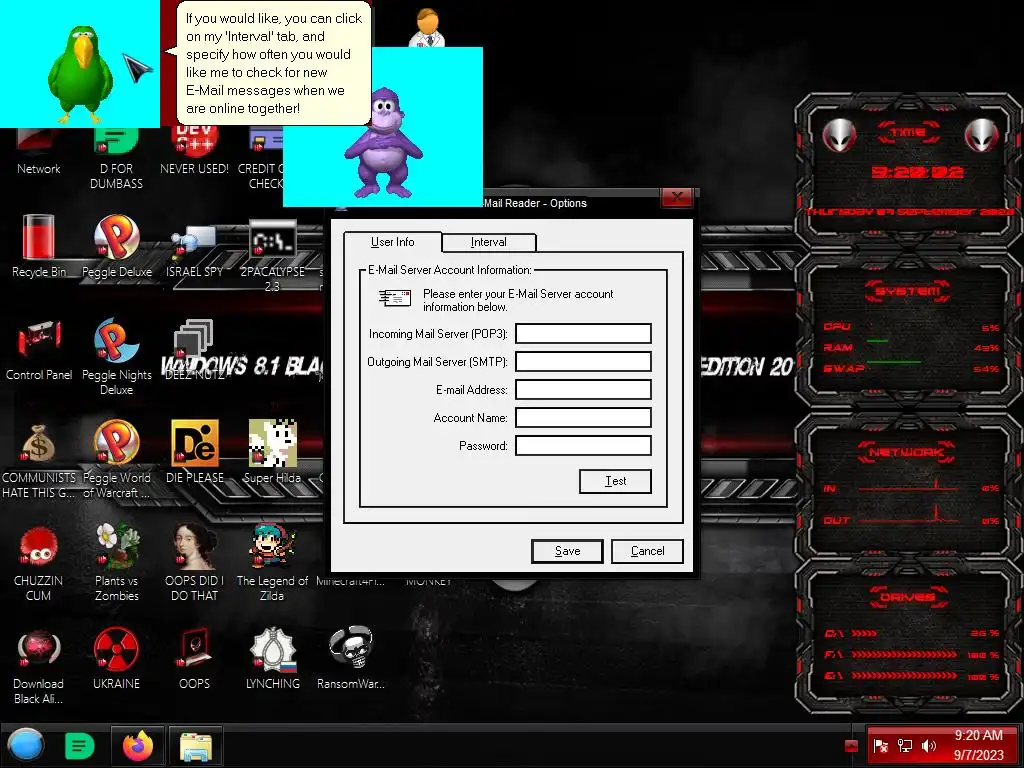Open the NEVER USED! Dev C++ icon
Viewport: 1024px width, 768px height.
(194, 152)
